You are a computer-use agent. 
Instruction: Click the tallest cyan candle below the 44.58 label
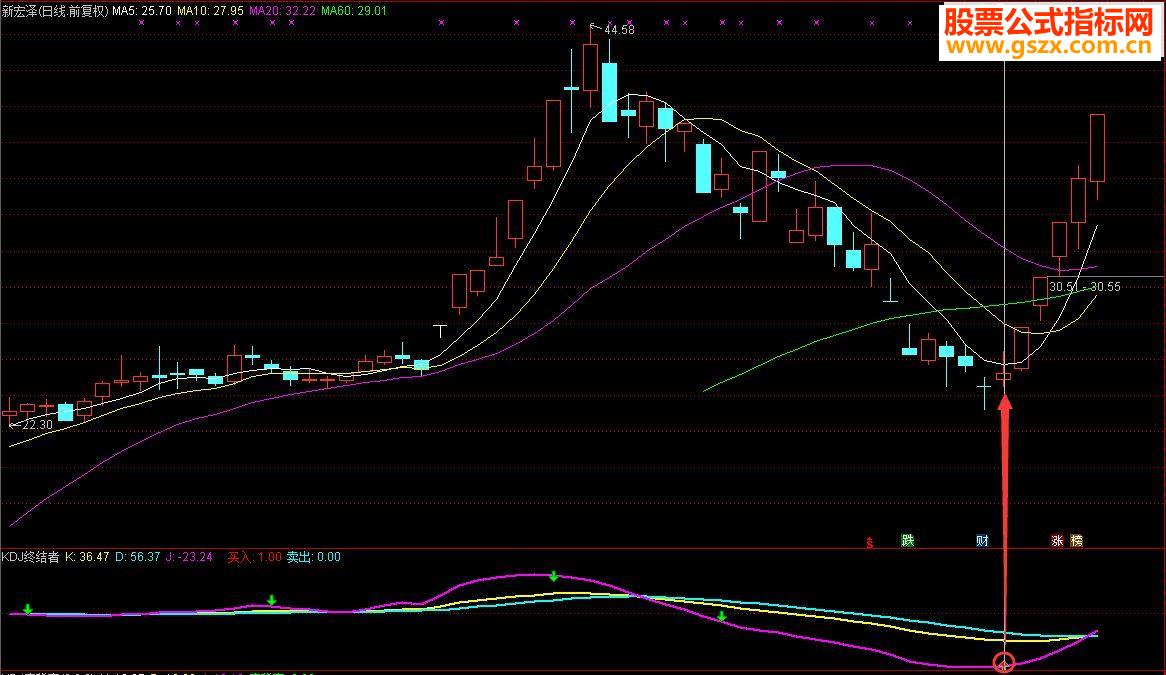609,92
